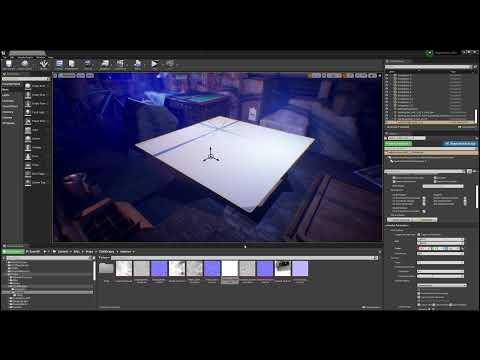Open the Cinematic category tab
Viewport: 480px width, 360px height.
[x=12, y=101]
